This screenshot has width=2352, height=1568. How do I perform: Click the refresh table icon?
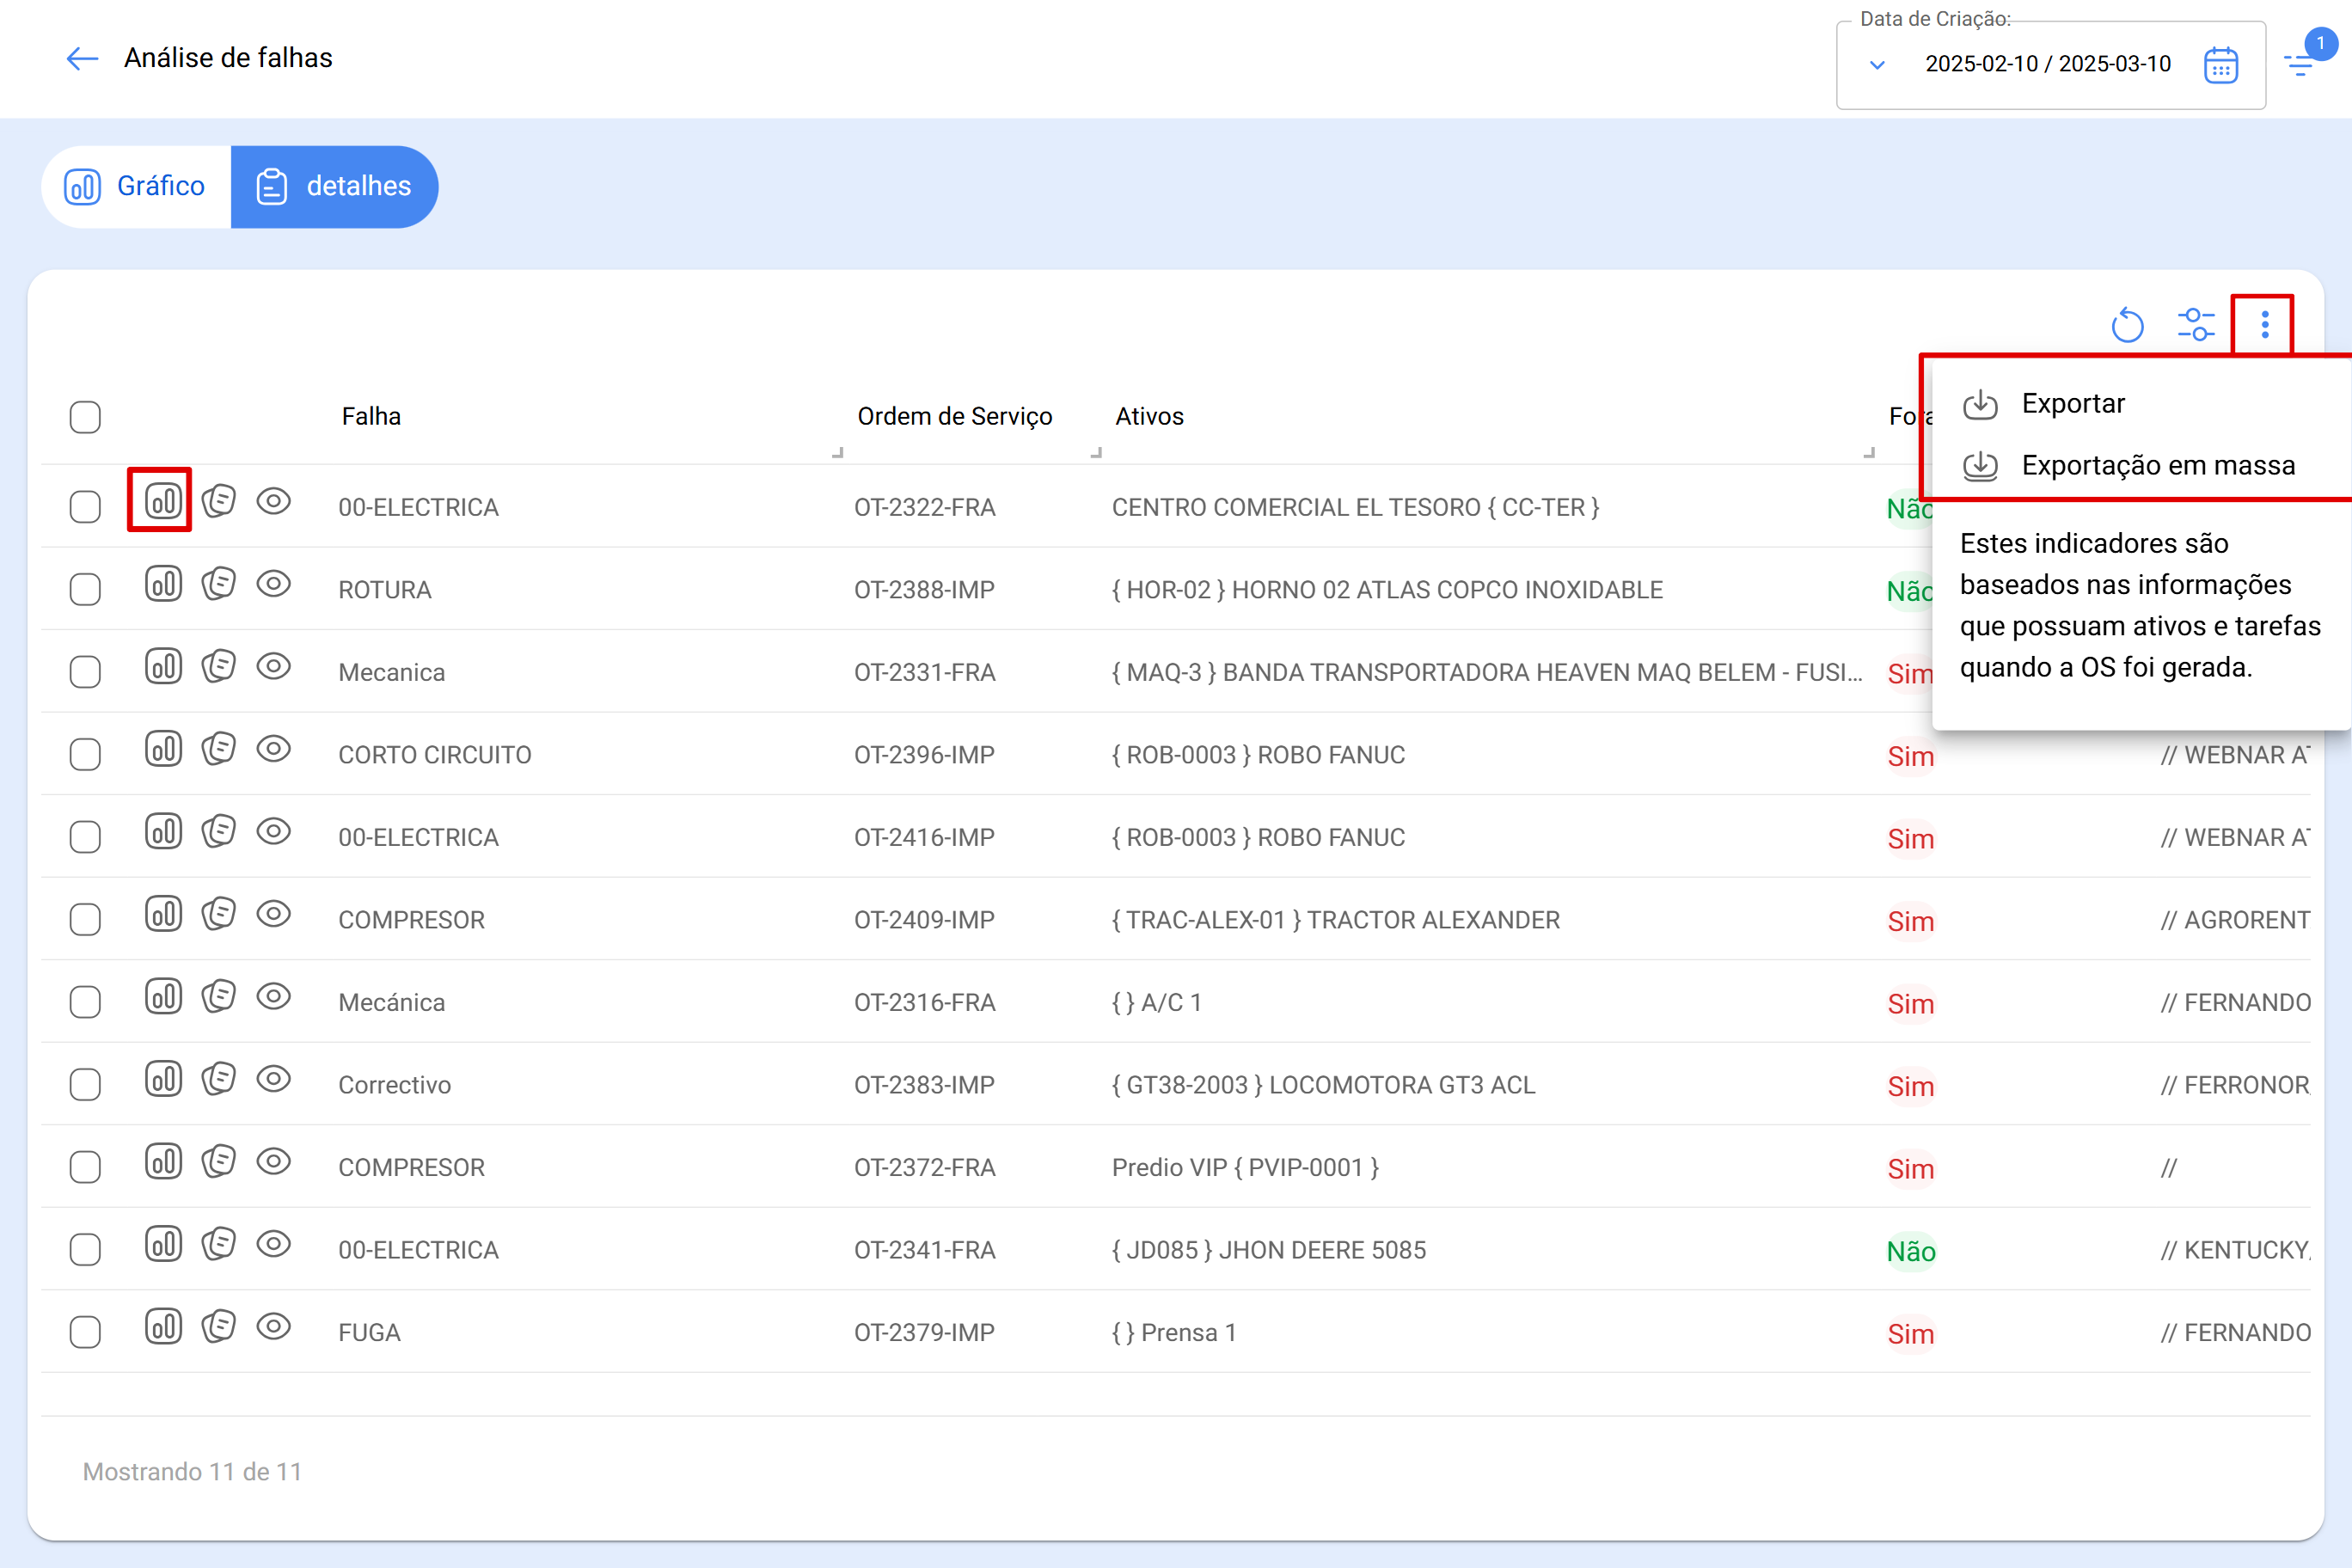(x=2127, y=325)
